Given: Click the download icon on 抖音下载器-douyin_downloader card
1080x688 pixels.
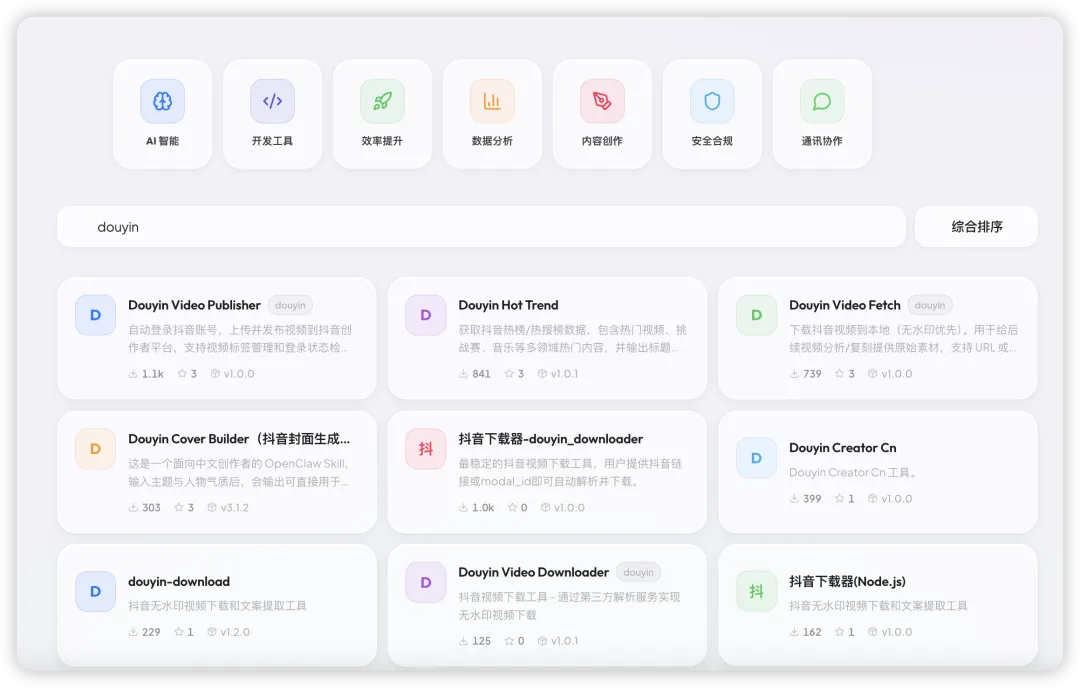Looking at the screenshot, I should (464, 508).
